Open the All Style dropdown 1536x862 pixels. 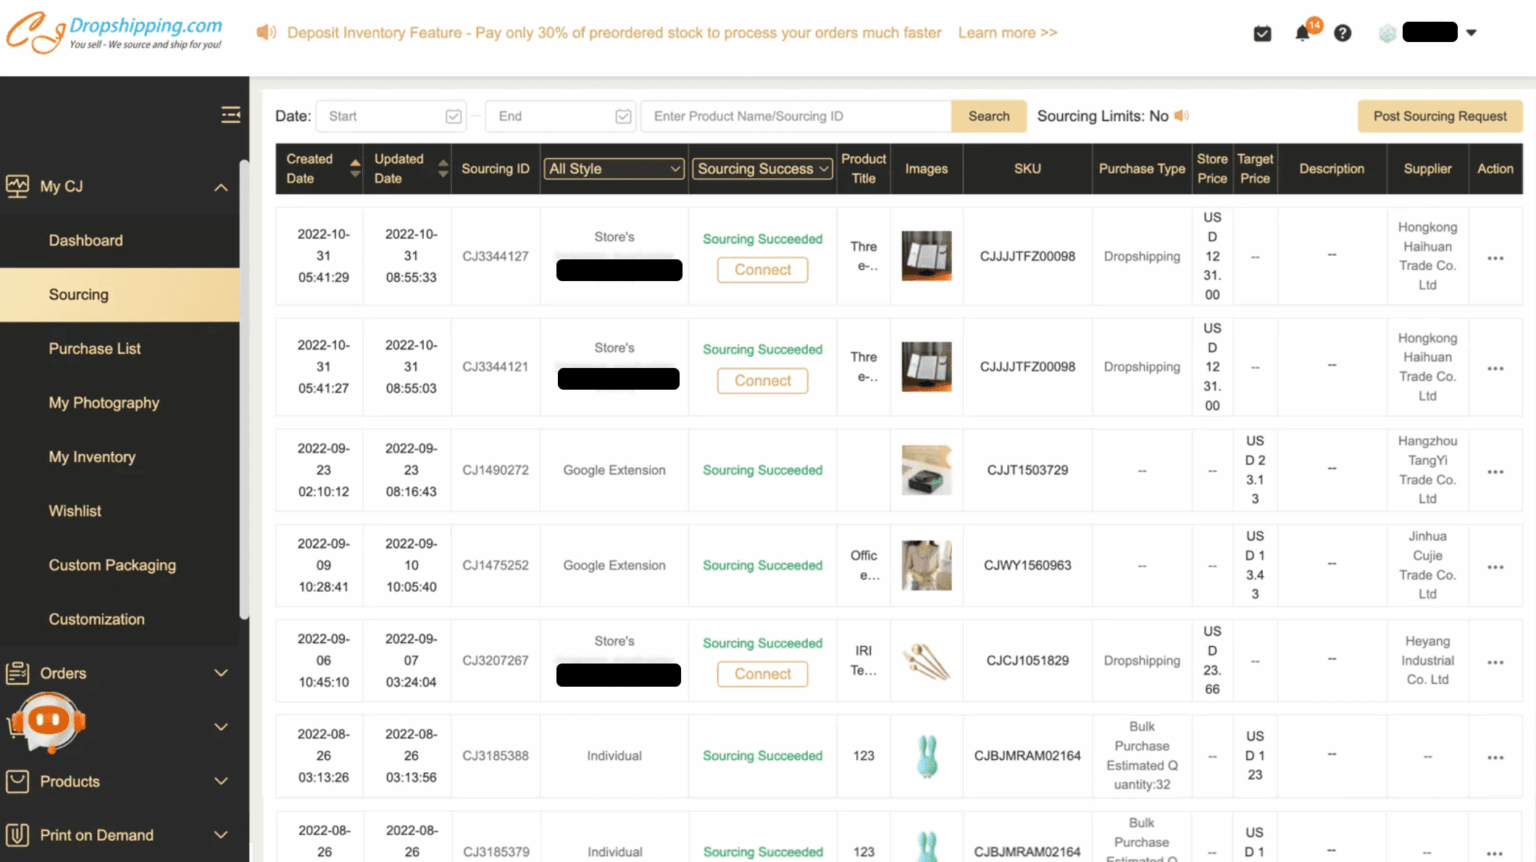click(x=613, y=168)
